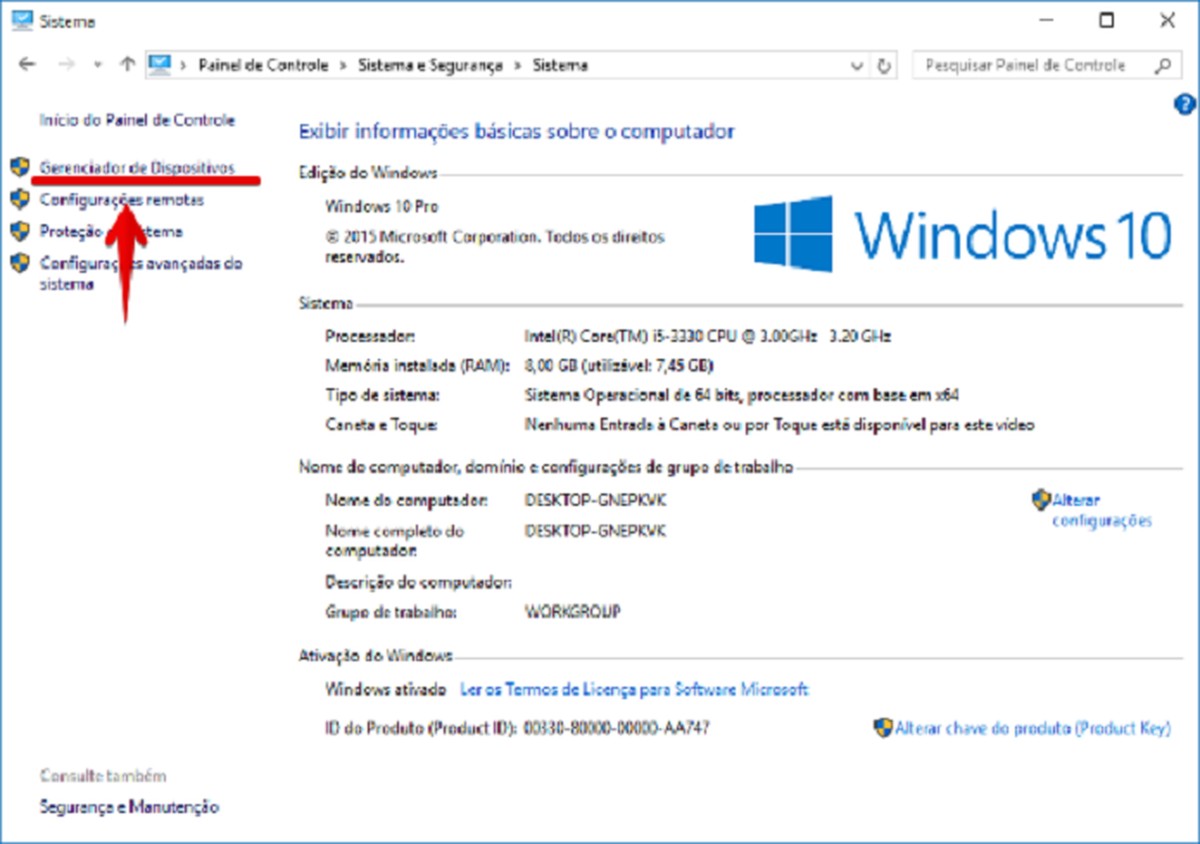Viewport: 1200px width, 844px height.
Task: Click the refresh icon in the address bar
Action: tap(885, 65)
